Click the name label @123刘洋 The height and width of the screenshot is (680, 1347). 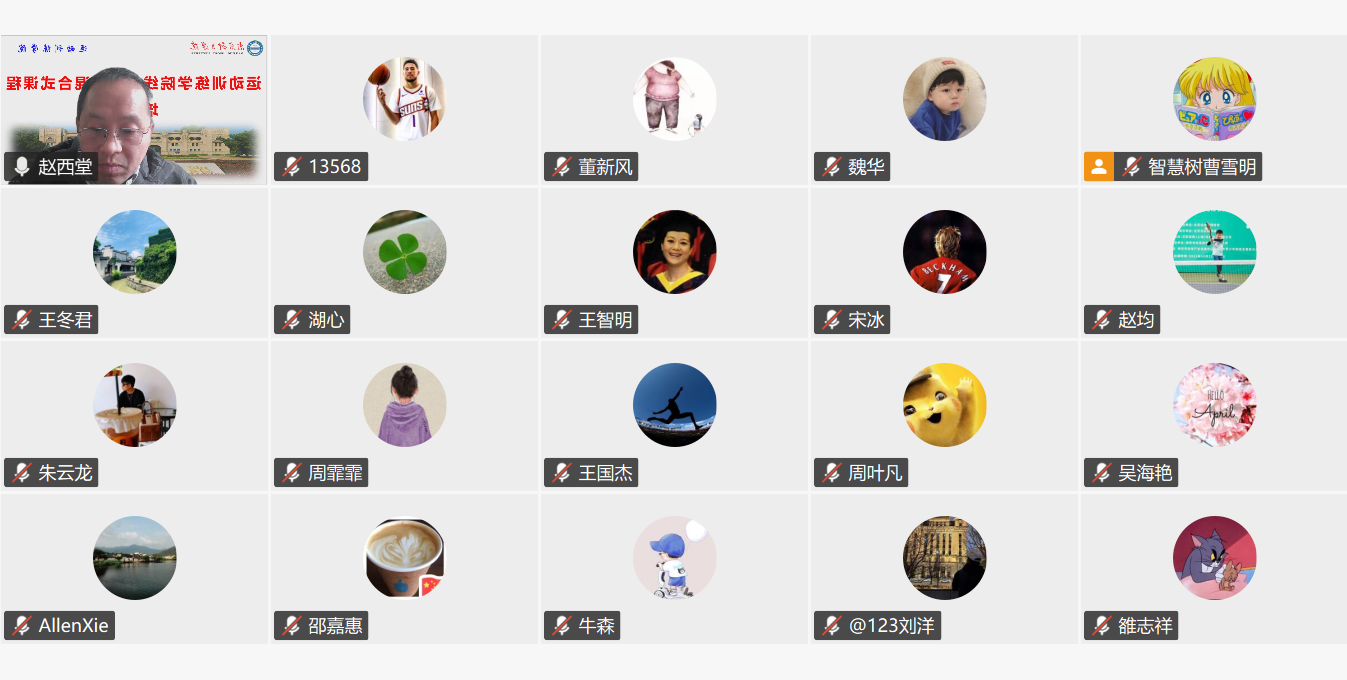[x=891, y=626]
